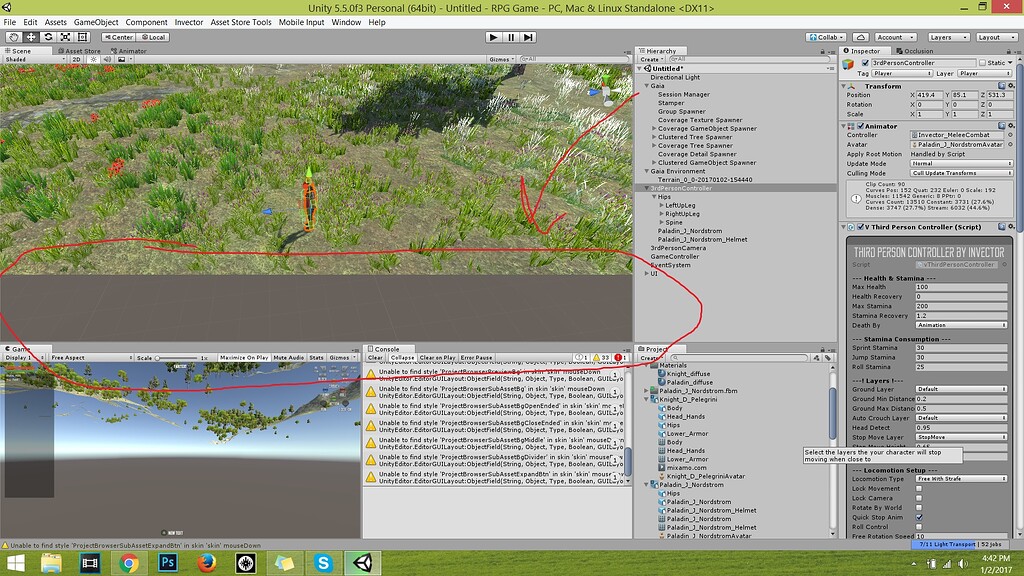The height and width of the screenshot is (576, 1024).
Task: Select the Scale tool
Action: 64,37
